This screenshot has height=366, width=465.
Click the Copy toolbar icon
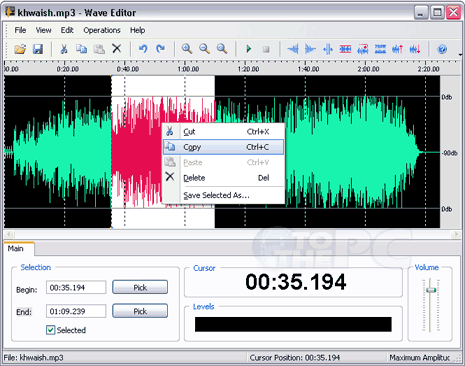click(x=81, y=49)
